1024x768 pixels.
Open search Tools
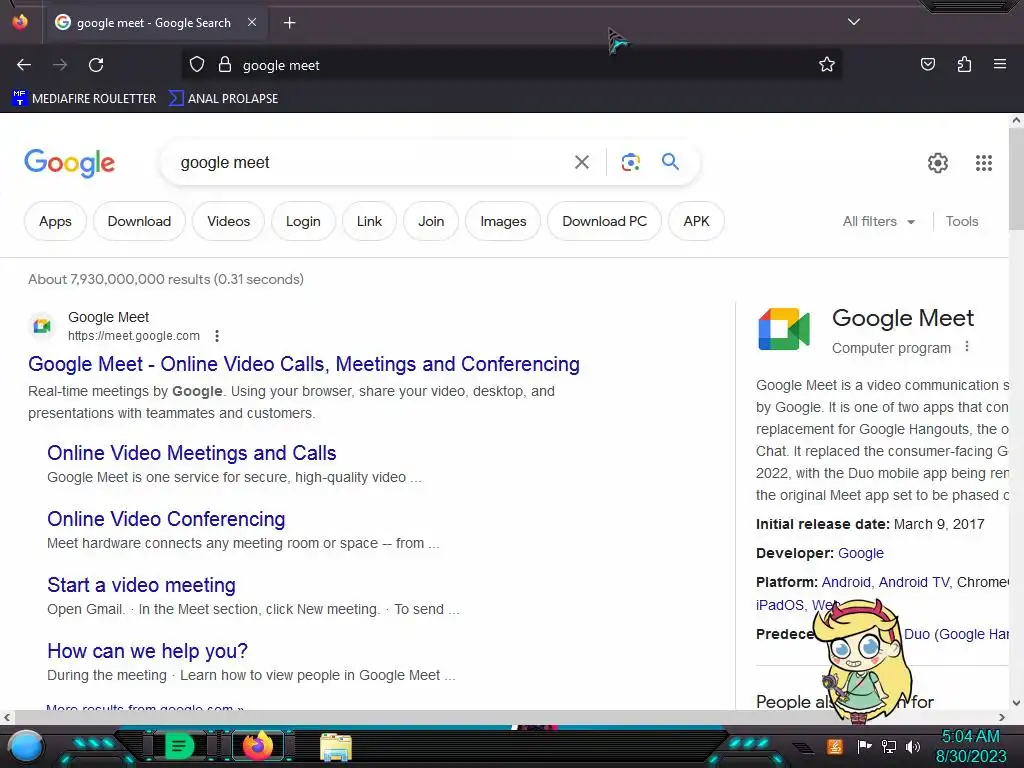click(x=961, y=221)
